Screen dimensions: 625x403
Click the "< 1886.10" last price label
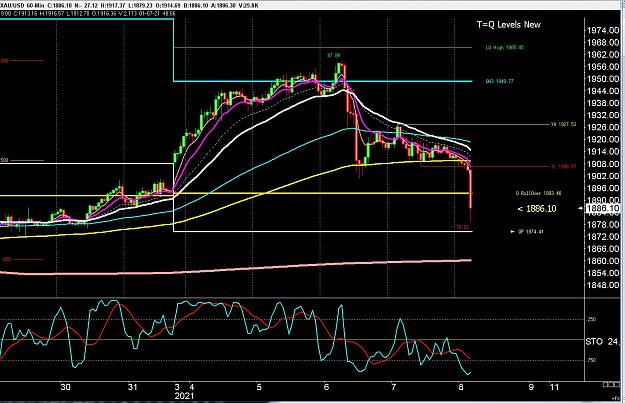[537, 208]
